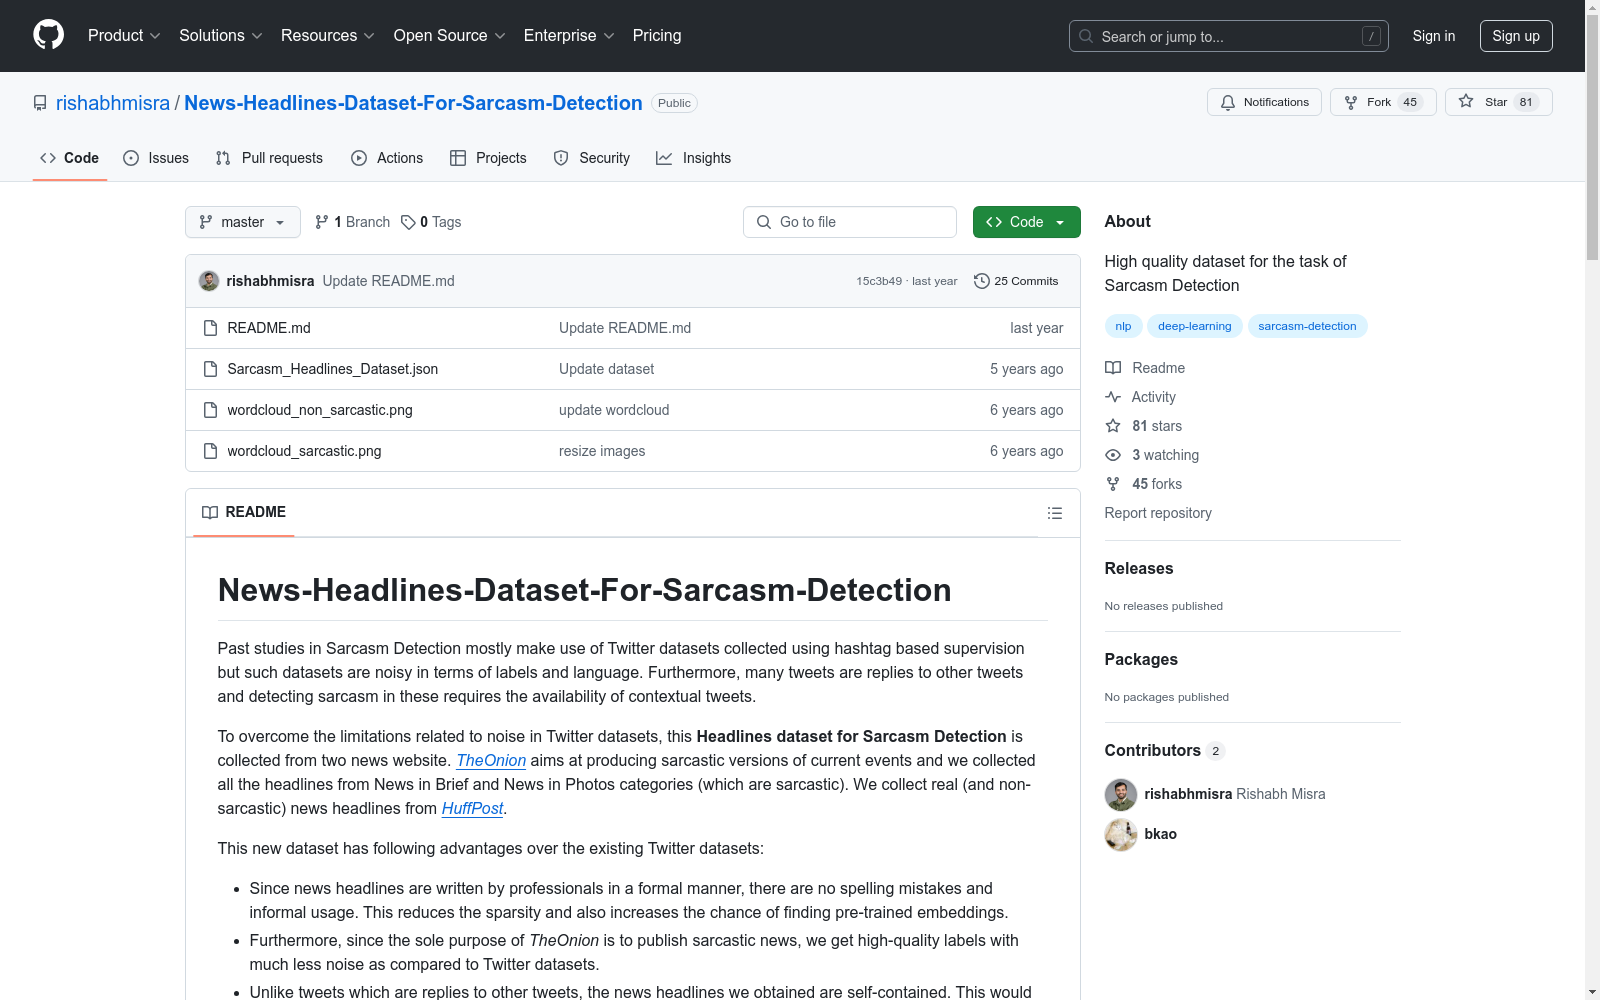Open the master branch dropdown
Screen dimensions: 1600x1000
click(x=242, y=221)
